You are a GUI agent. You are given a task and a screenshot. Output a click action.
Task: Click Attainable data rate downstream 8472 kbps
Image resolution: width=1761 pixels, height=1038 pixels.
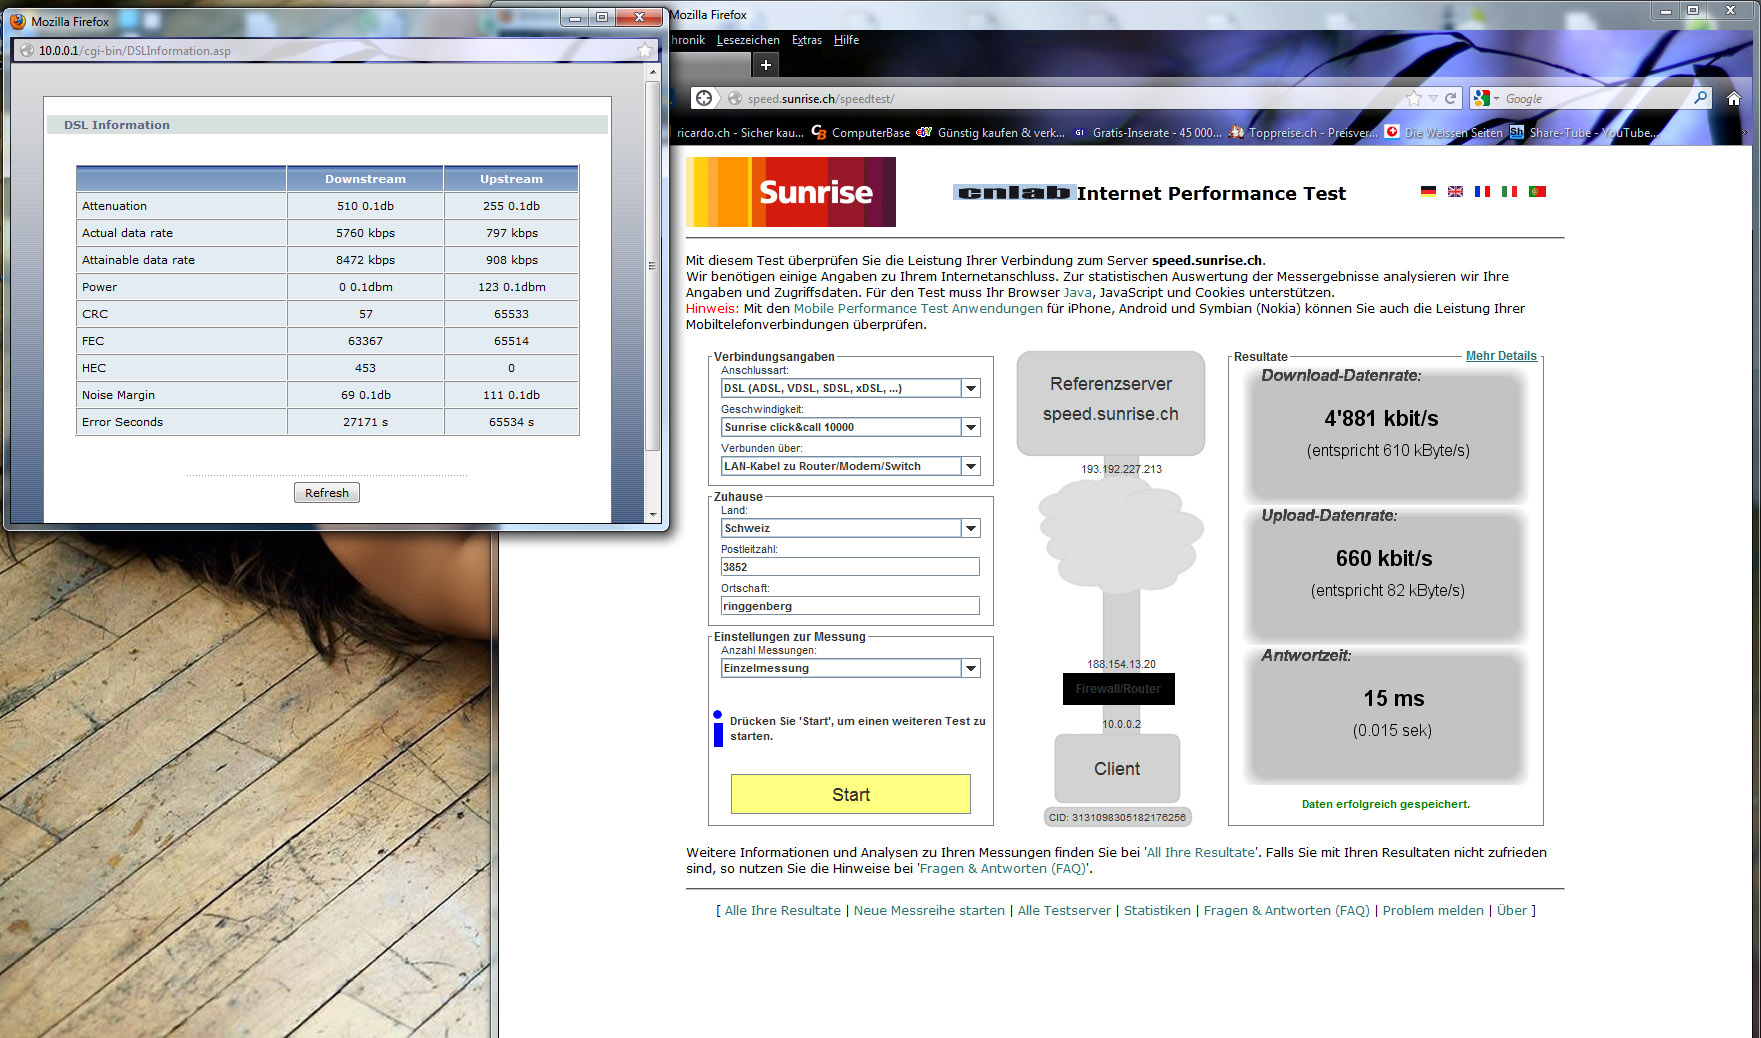(x=365, y=260)
